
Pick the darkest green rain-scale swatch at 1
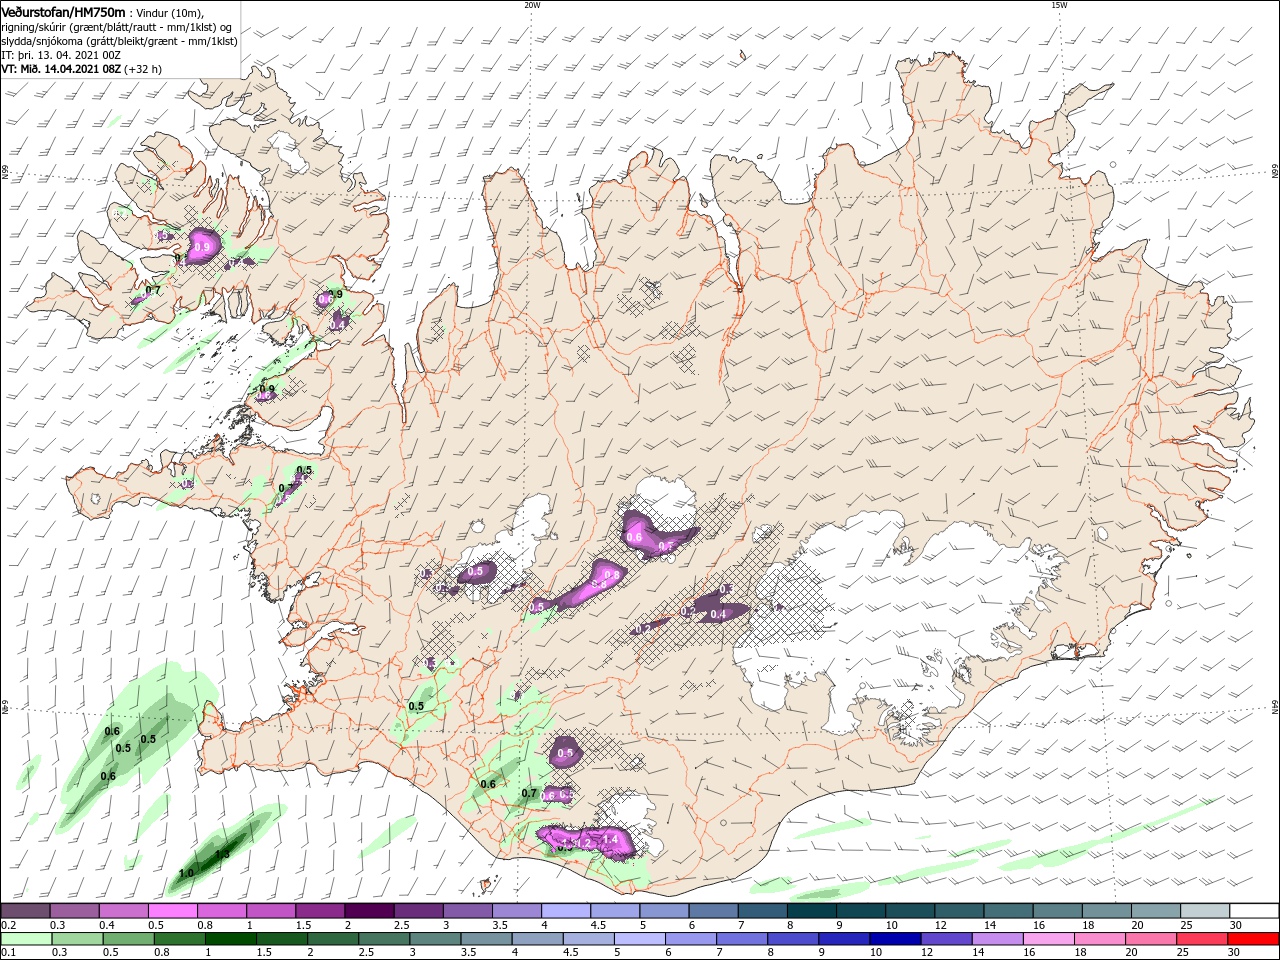(231, 939)
